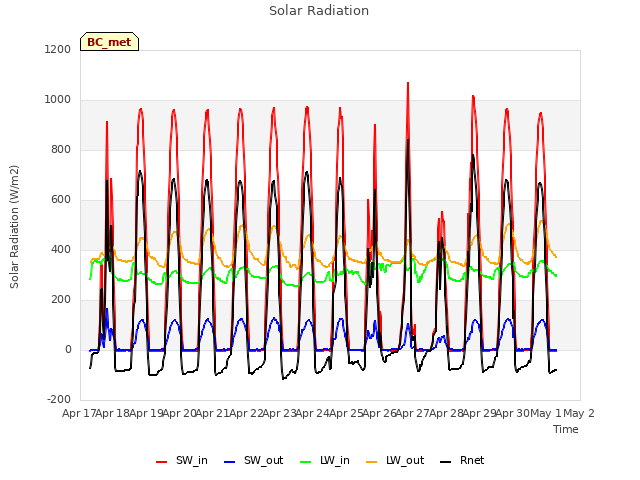
Task: Click the Apr 17 x-axis tick label
Action: (79, 413)
